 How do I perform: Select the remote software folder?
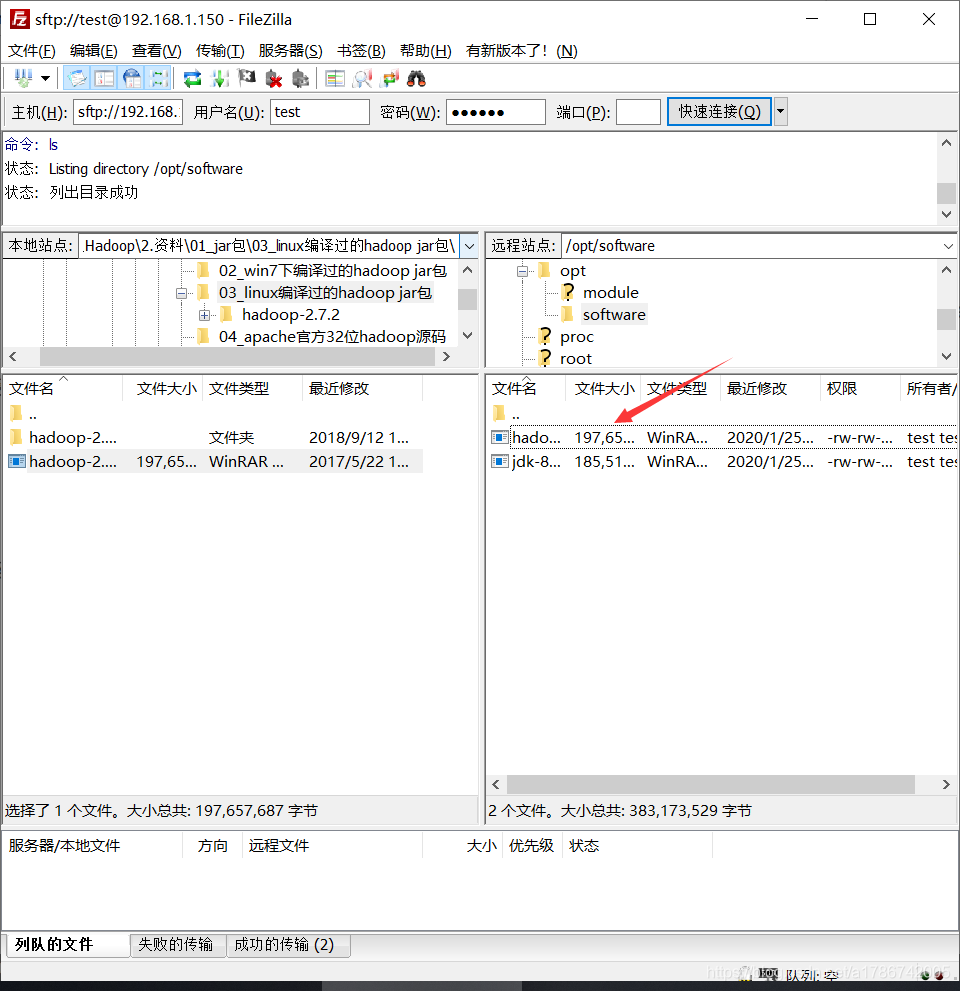point(614,315)
